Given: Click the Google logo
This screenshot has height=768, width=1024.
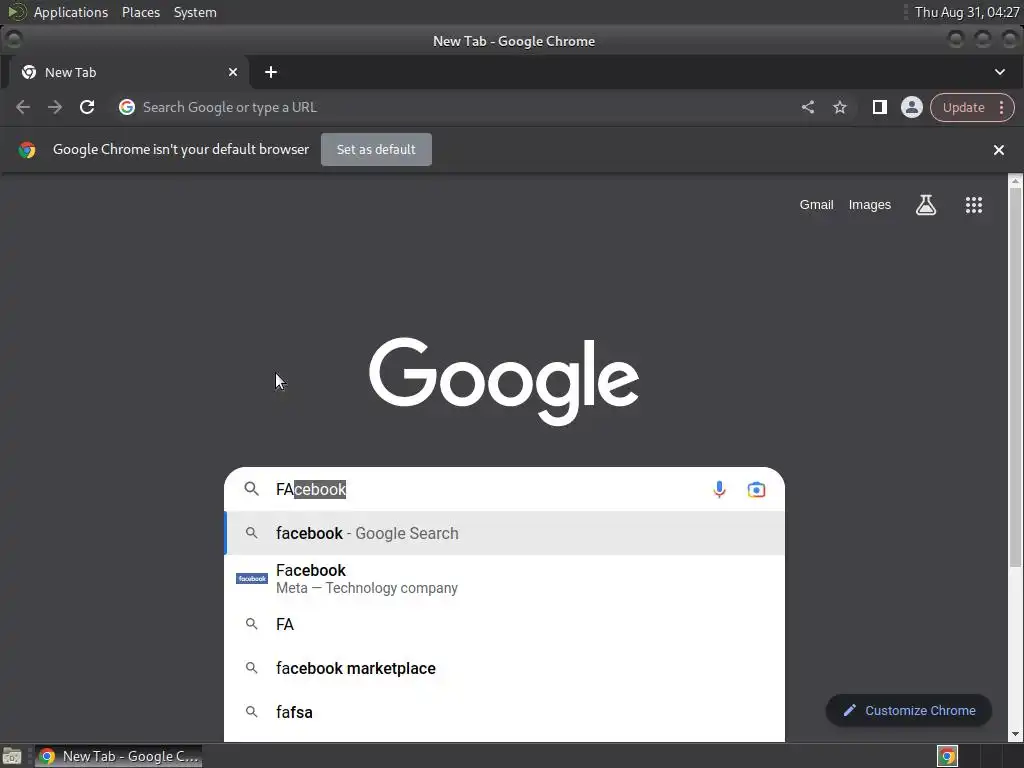Looking at the screenshot, I should coord(504,381).
